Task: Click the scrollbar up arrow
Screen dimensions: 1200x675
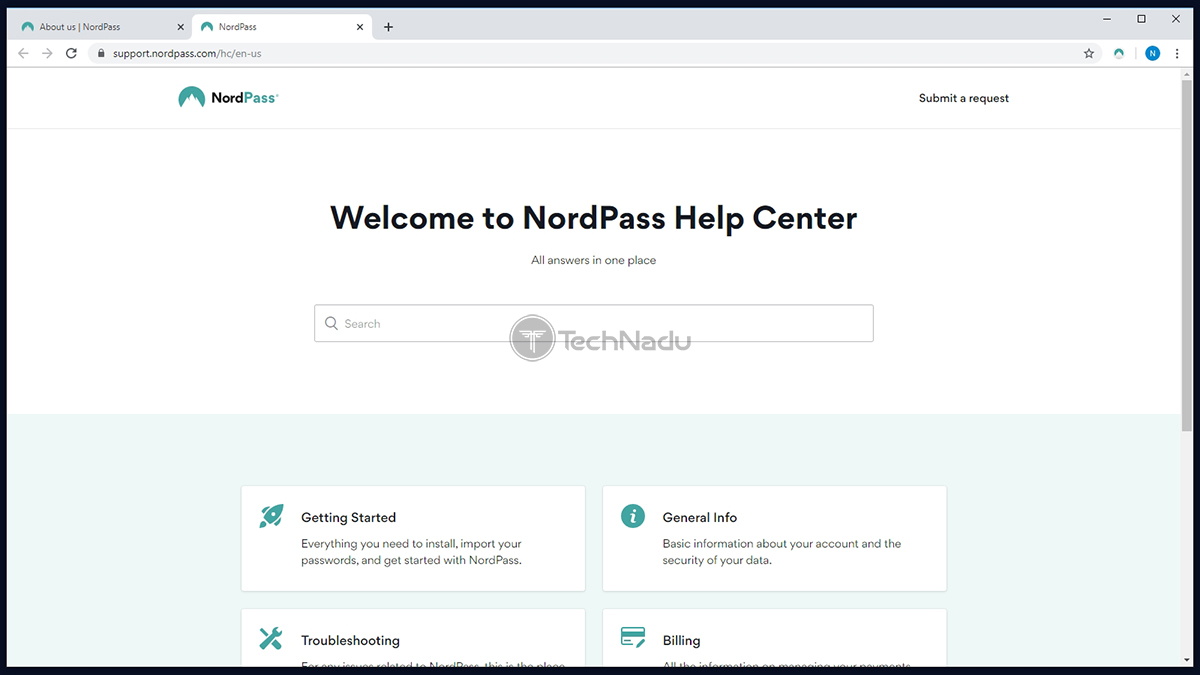Action: click(1186, 73)
